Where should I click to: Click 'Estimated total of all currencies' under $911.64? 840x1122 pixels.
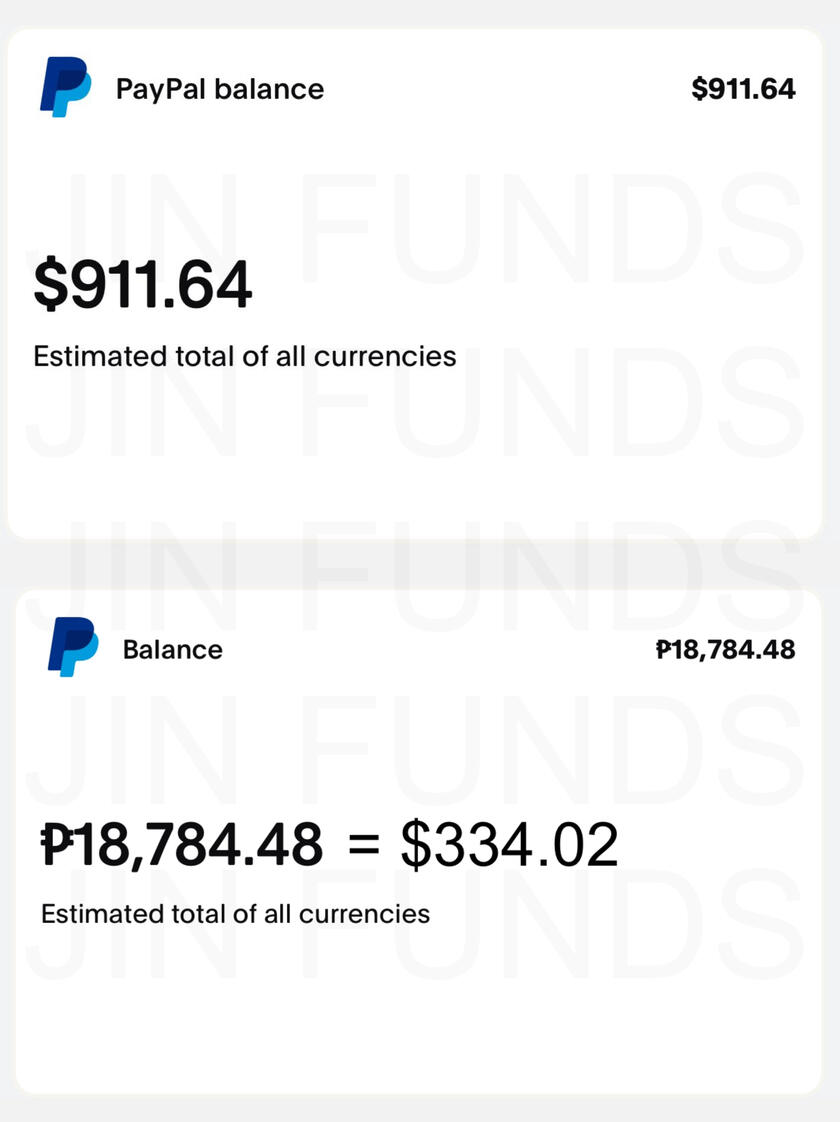point(245,356)
